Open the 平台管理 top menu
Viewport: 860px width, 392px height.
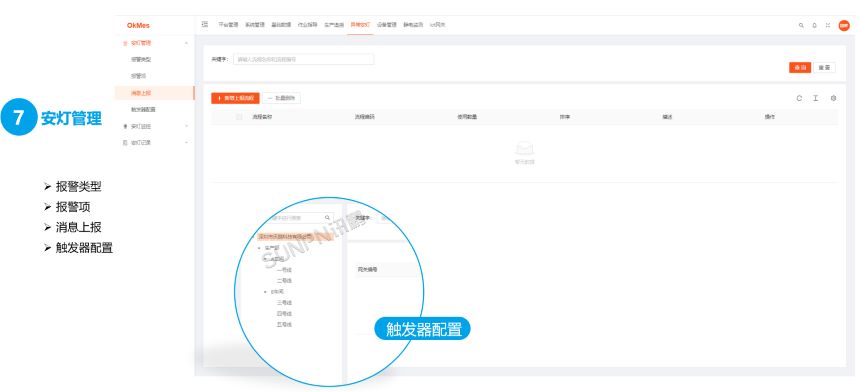[228, 25]
